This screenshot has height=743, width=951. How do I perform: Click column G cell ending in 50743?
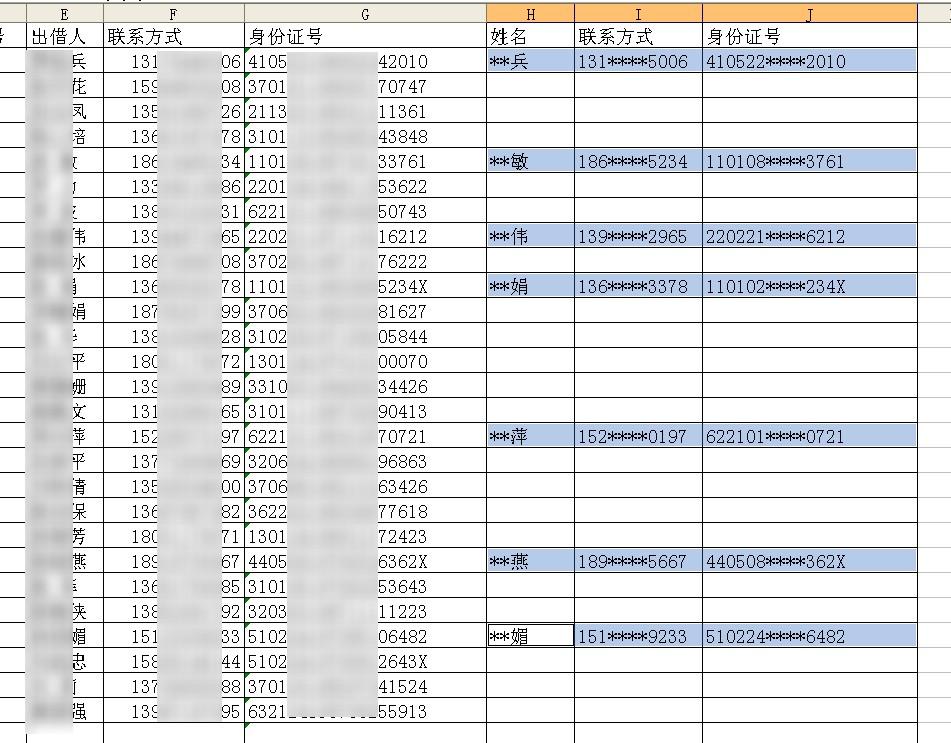pos(365,211)
